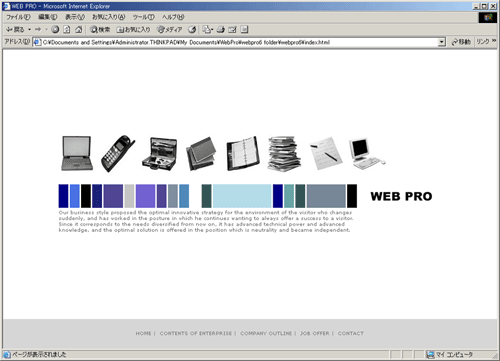Open the Tools (ツール) menu
Image resolution: width=500 pixels, height=361 pixels.
click(x=144, y=17)
